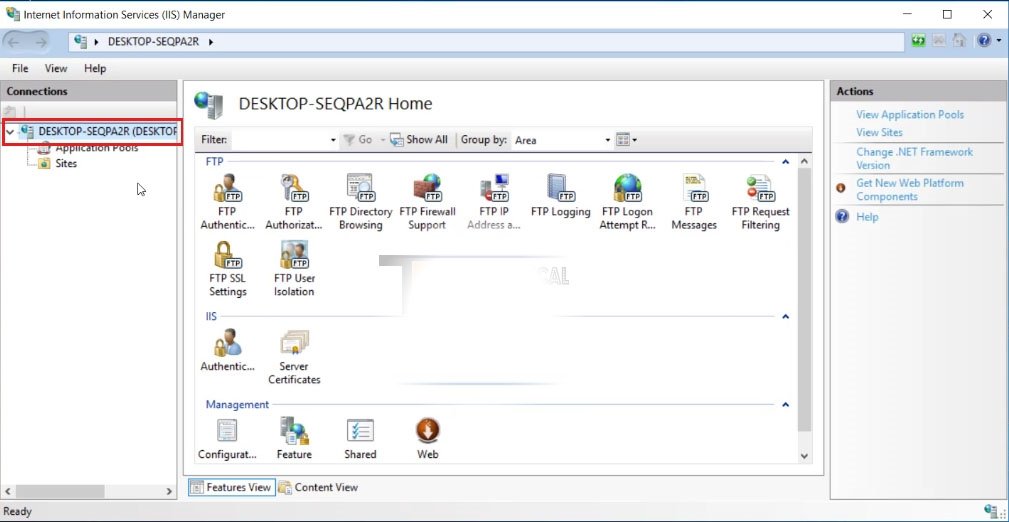Open FTP SSL Settings icon
The width and height of the screenshot is (1009, 522).
click(227, 268)
